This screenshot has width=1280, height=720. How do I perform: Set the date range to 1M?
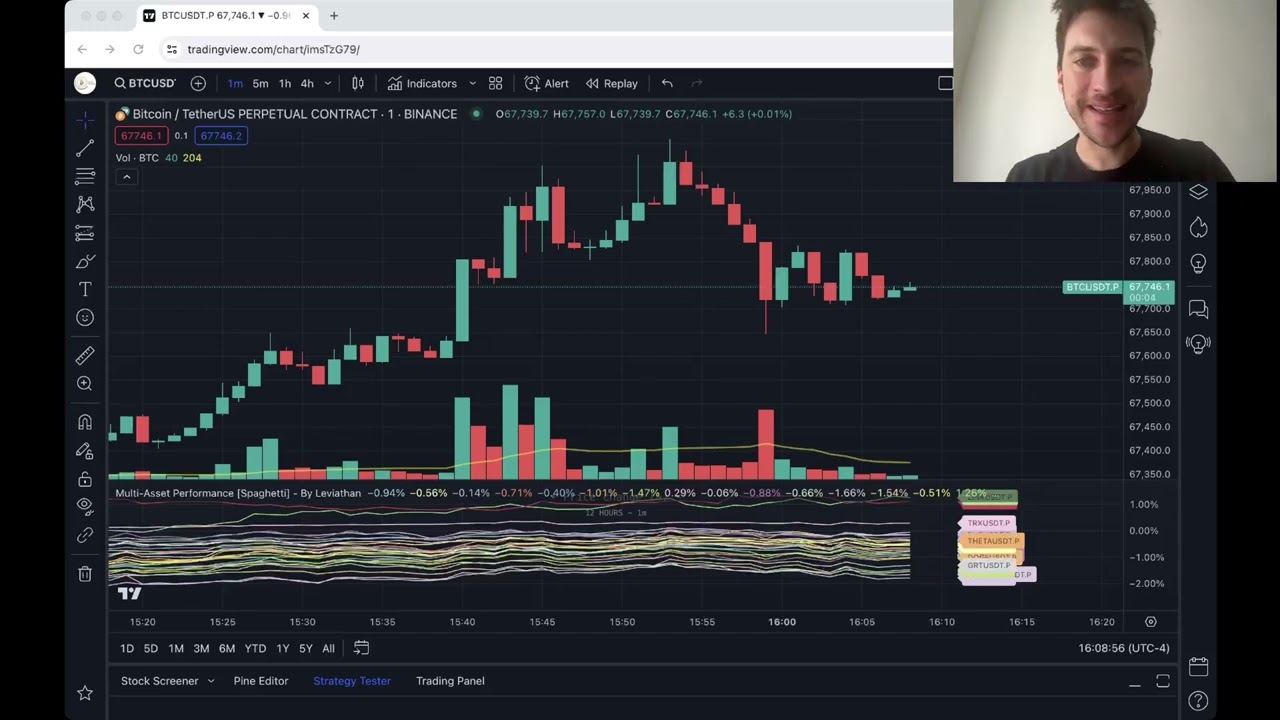coord(176,649)
